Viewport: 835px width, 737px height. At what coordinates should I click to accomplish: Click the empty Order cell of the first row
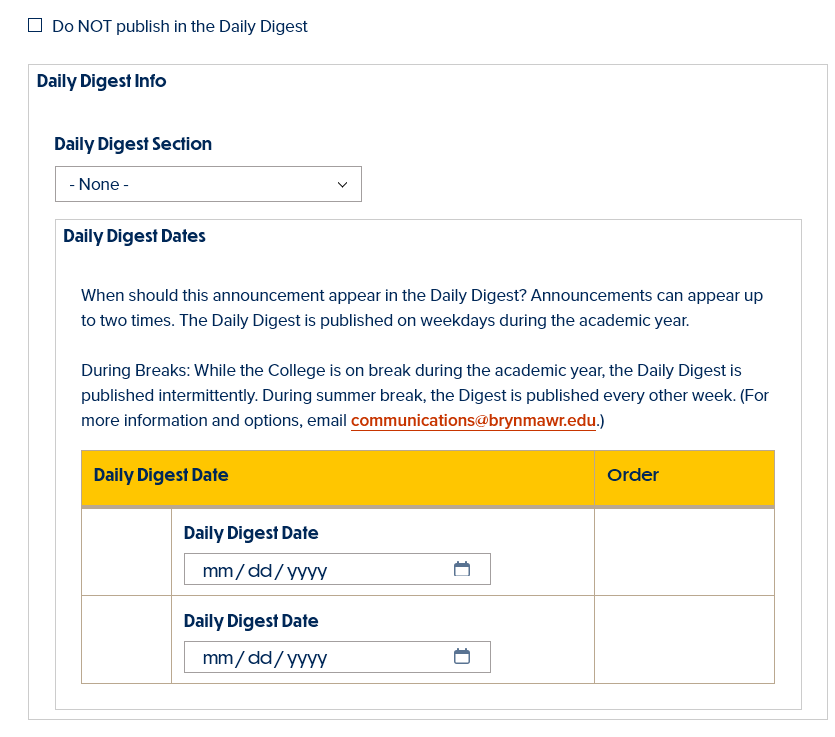coord(684,550)
